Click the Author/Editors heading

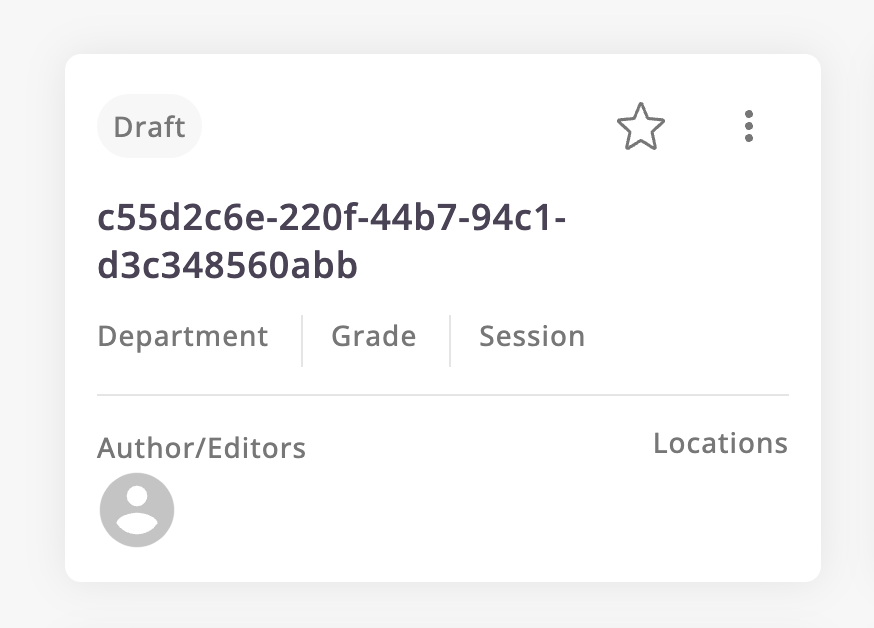201,448
